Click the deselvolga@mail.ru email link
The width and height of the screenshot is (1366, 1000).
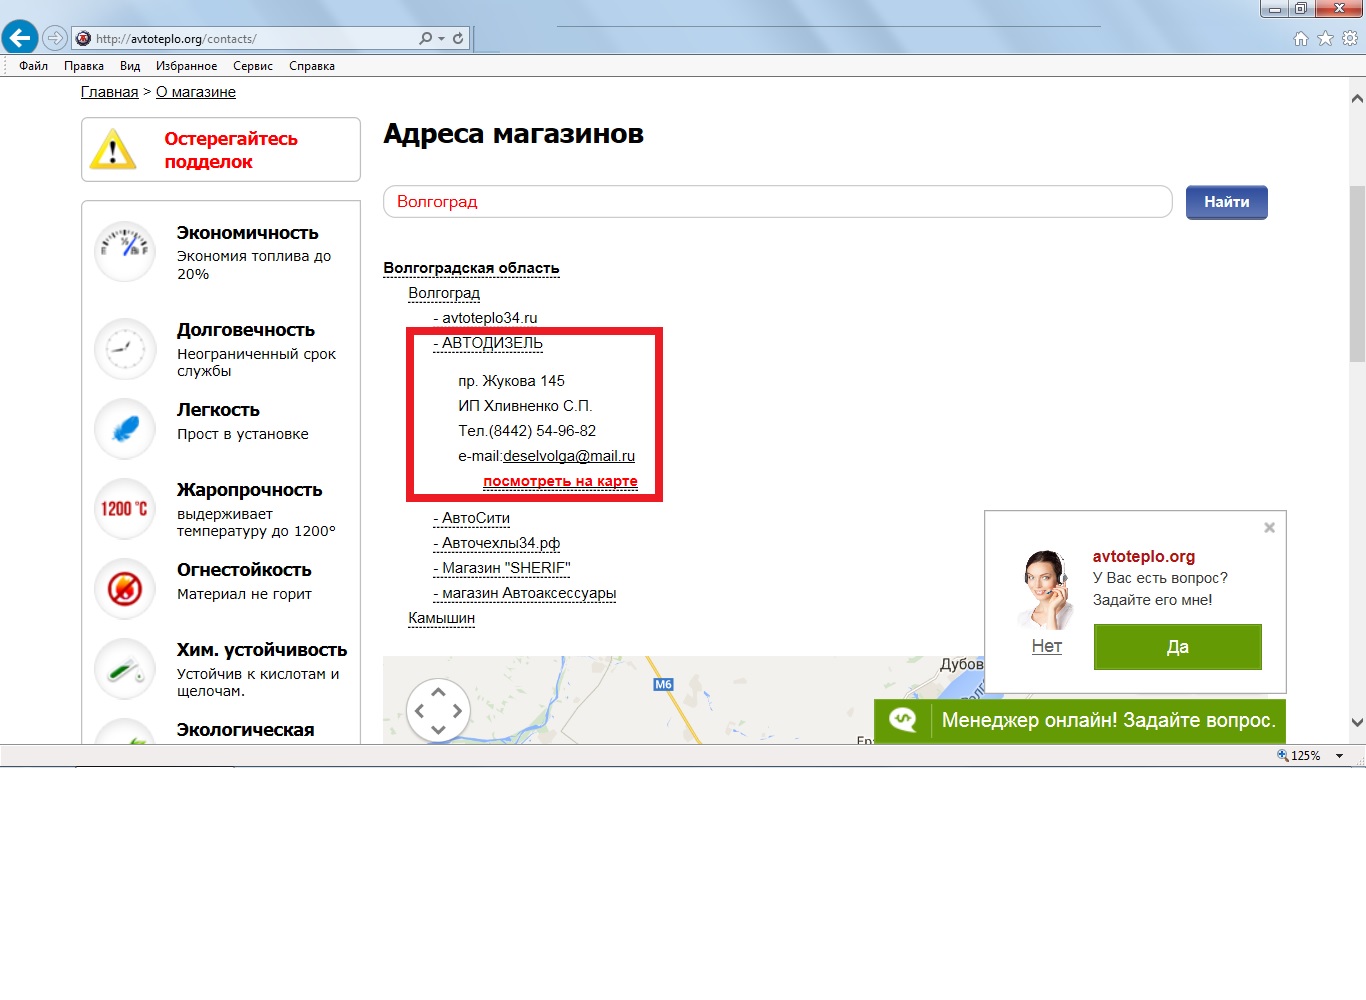pyautogui.click(x=569, y=456)
